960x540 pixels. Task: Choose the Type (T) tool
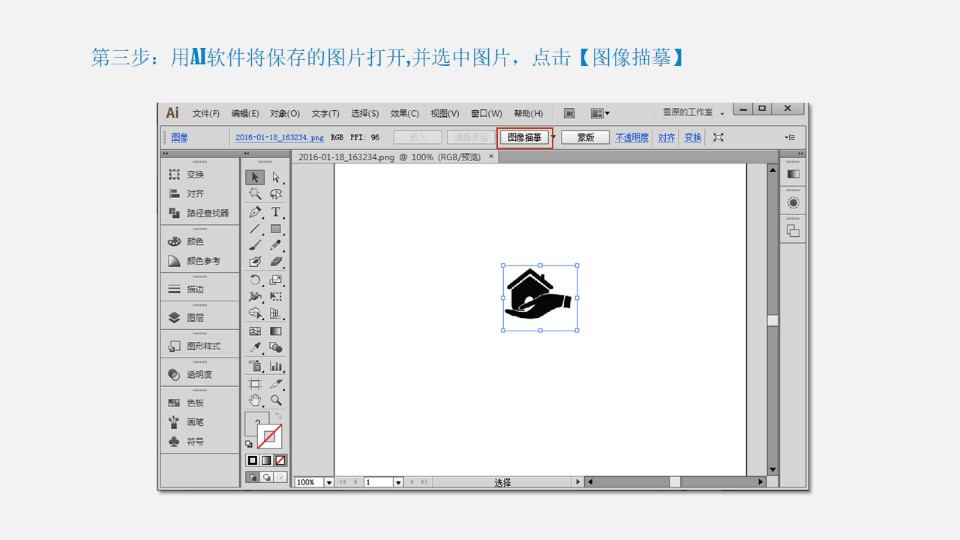click(x=276, y=212)
